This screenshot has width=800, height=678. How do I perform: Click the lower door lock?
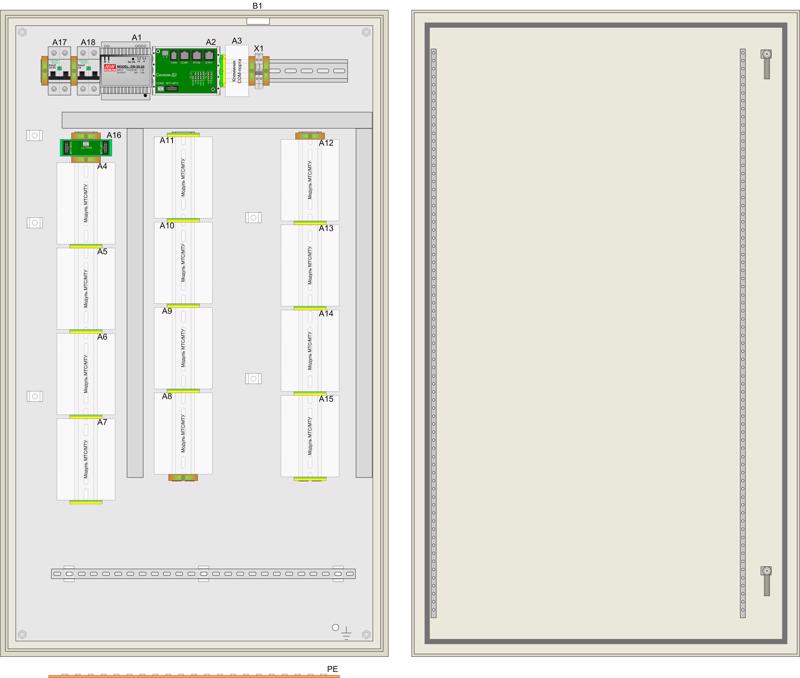[766, 581]
